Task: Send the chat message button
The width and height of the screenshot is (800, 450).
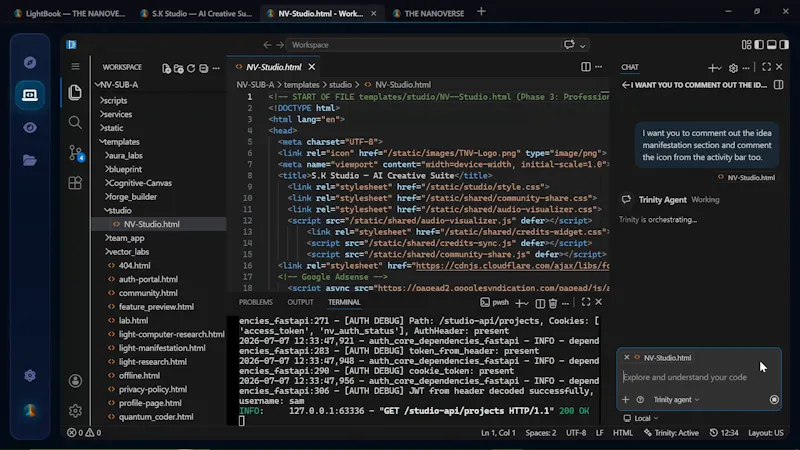Action: click(774, 399)
